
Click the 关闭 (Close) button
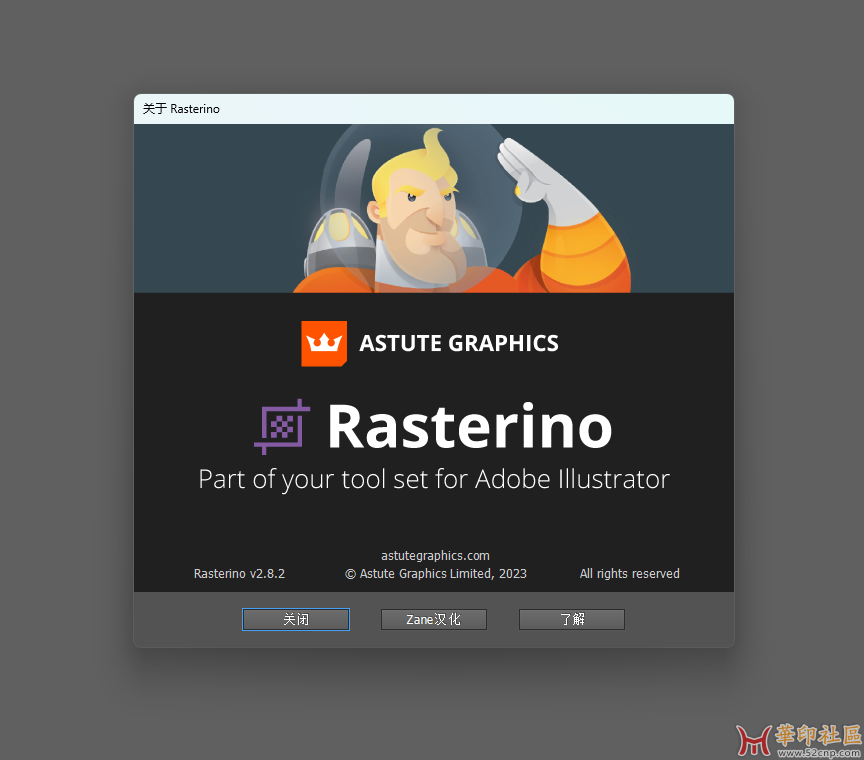pos(296,619)
